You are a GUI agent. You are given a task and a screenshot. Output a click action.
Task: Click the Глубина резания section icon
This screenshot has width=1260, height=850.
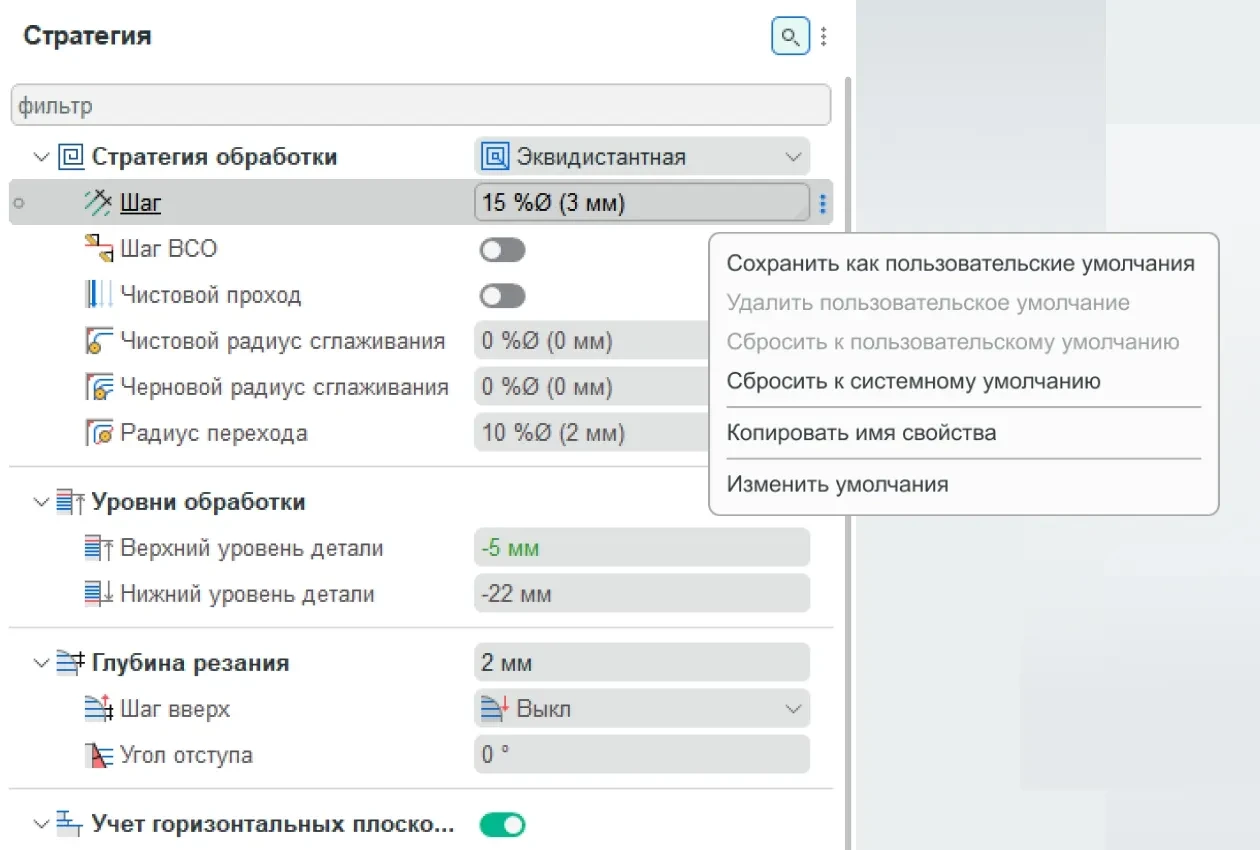tap(70, 662)
